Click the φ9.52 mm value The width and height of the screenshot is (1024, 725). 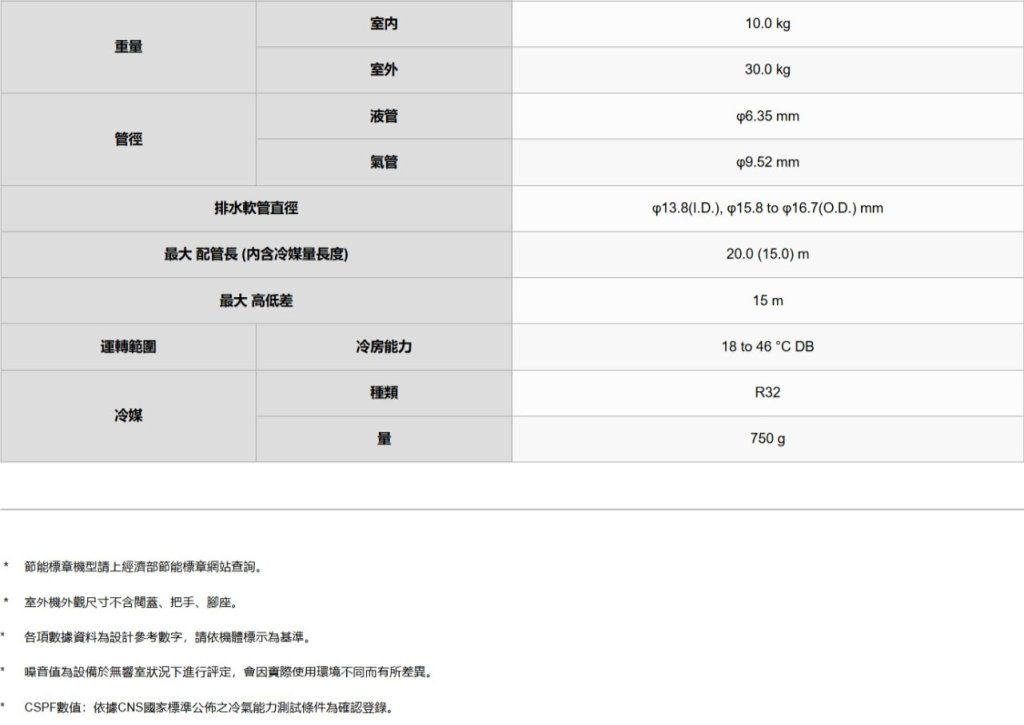pyautogui.click(x=767, y=162)
